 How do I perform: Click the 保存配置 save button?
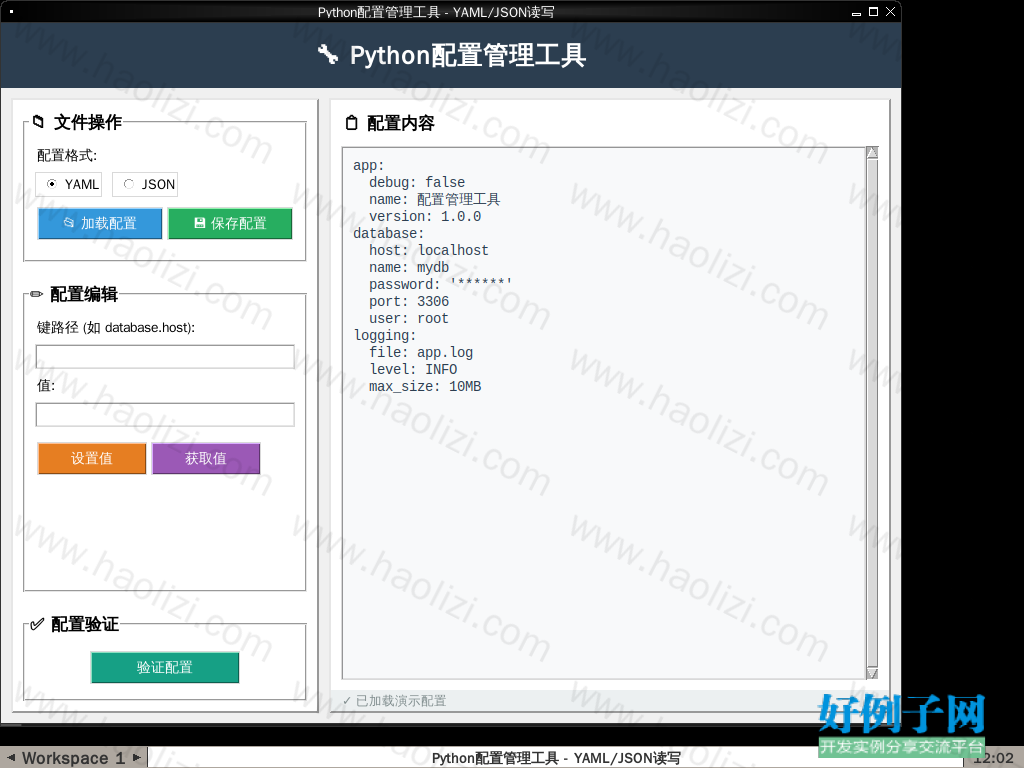[x=230, y=223]
